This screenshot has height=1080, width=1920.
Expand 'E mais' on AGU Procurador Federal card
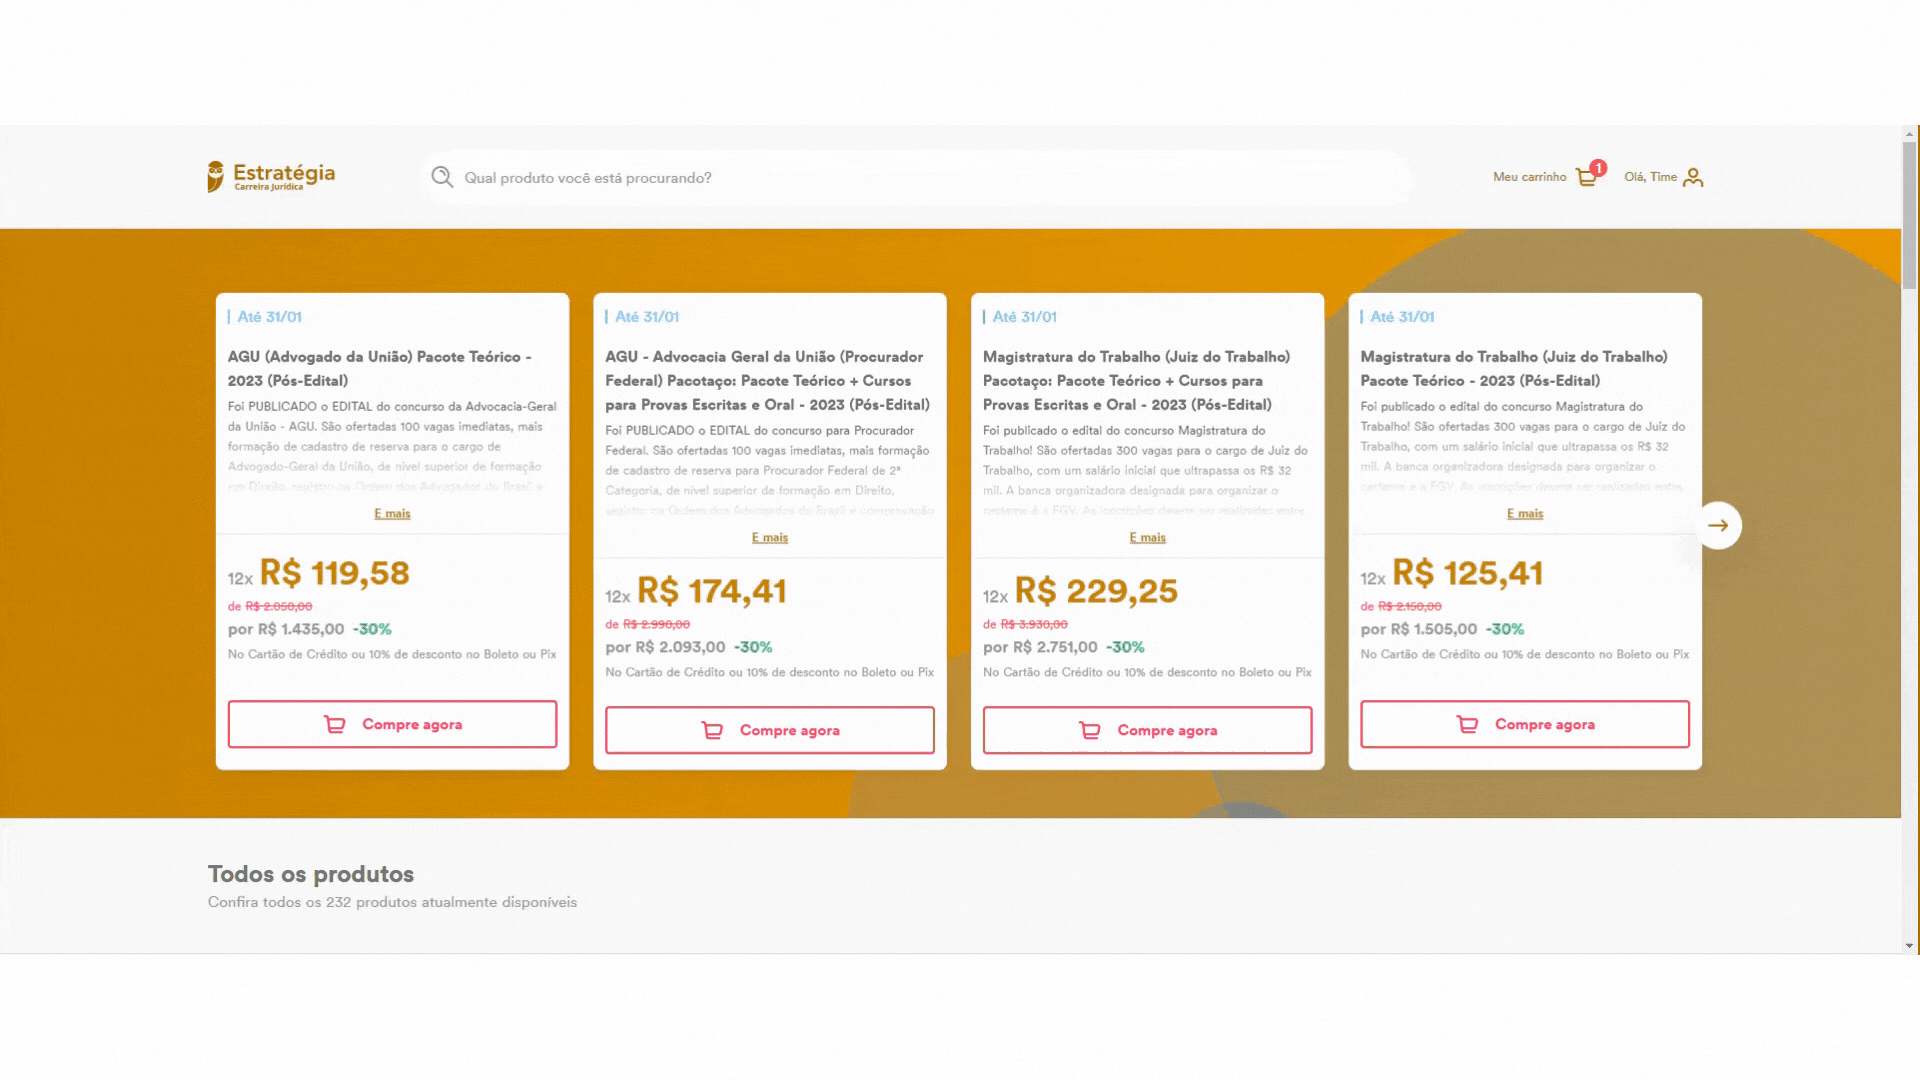click(770, 538)
